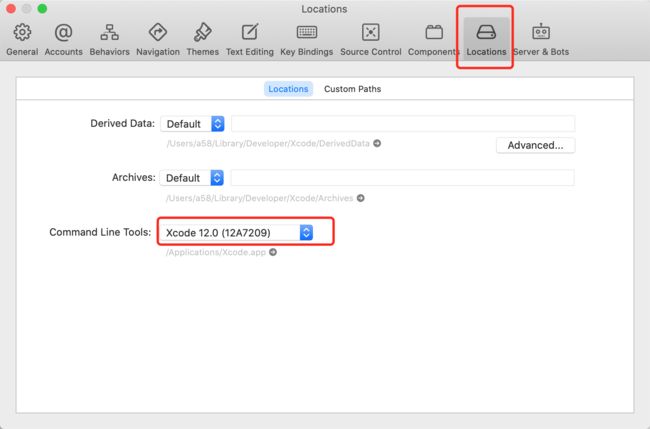Close the Locations preferences window

coord(11,9)
